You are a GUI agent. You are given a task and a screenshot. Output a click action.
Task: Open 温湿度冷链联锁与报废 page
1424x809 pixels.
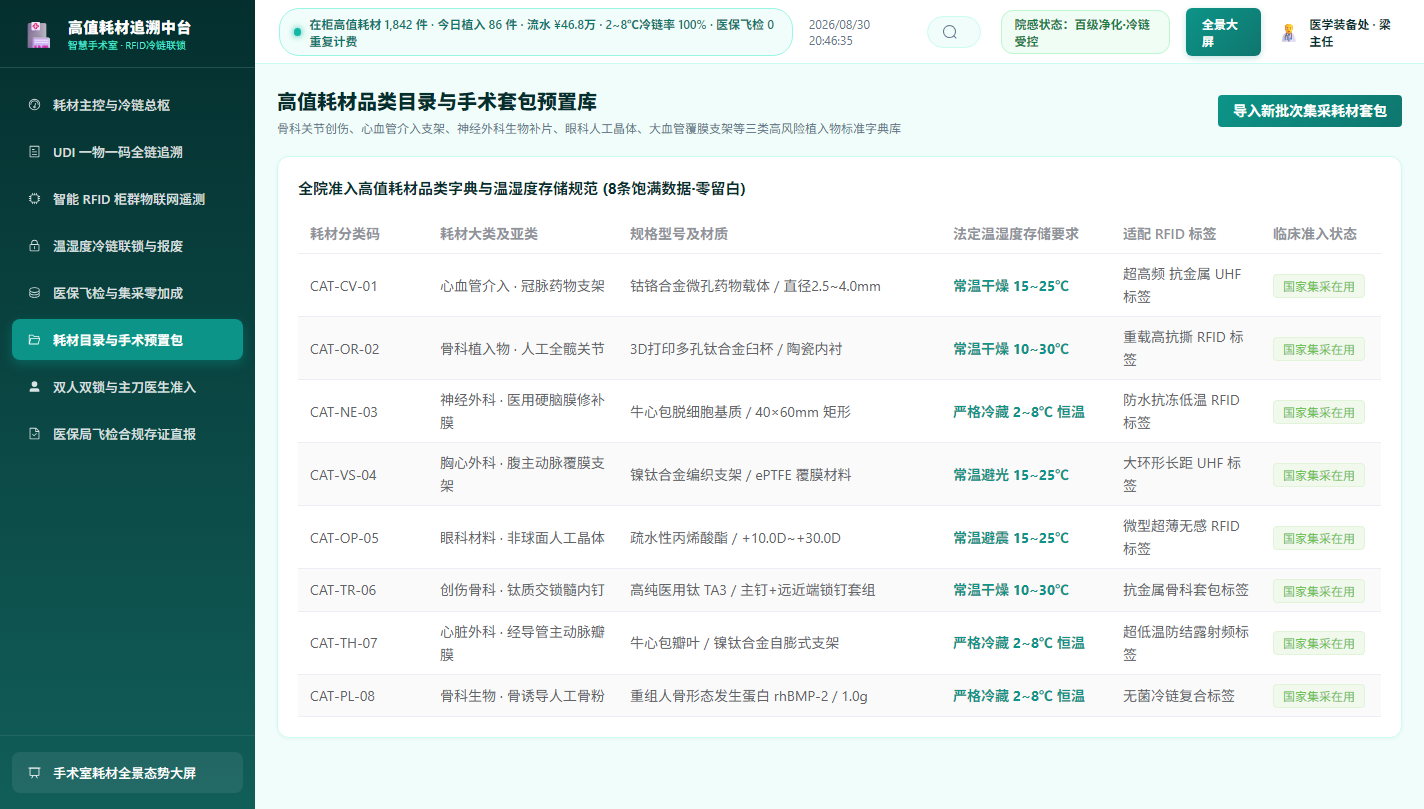tap(127, 246)
